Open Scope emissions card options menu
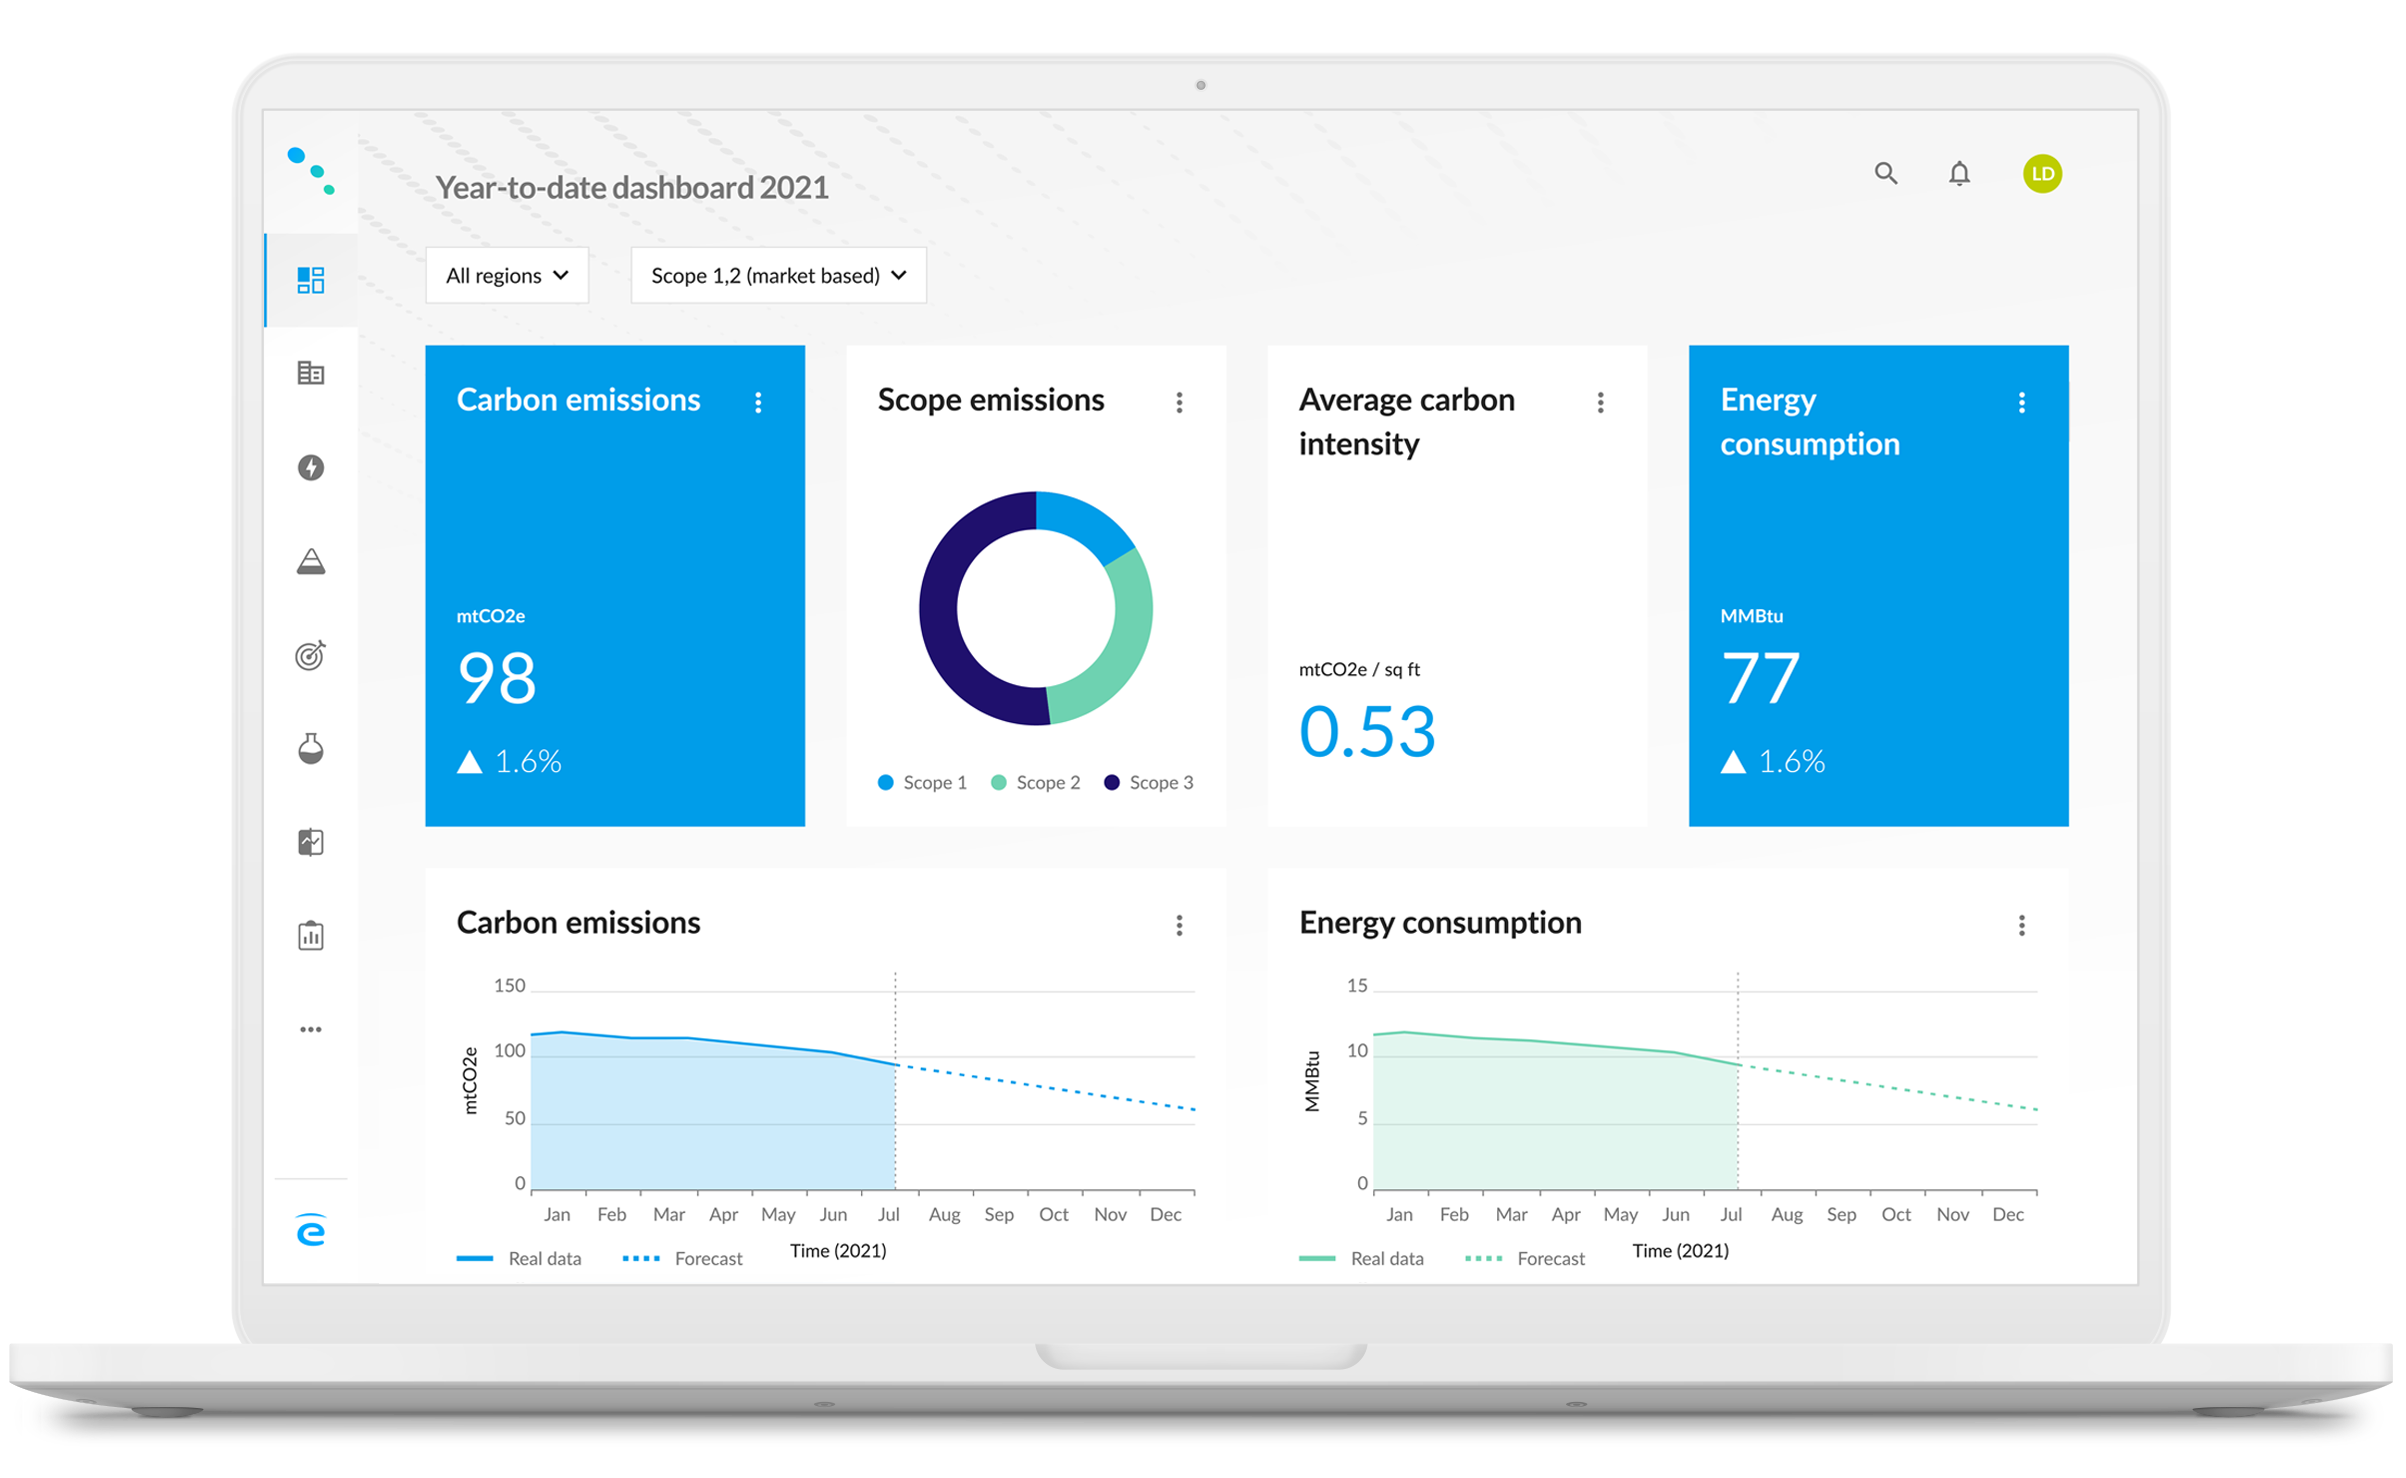Viewport: 2406px width, 1478px height. click(x=1179, y=402)
